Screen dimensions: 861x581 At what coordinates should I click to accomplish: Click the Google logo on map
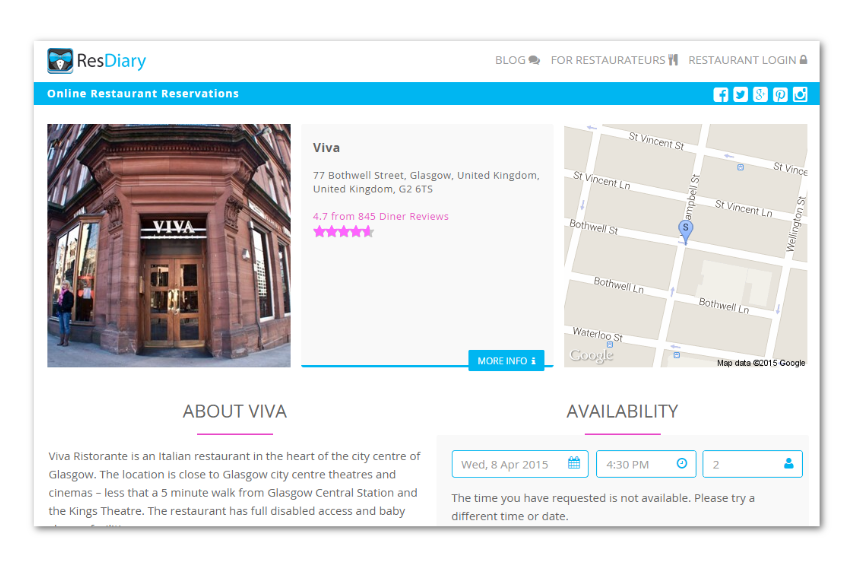[590, 356]
